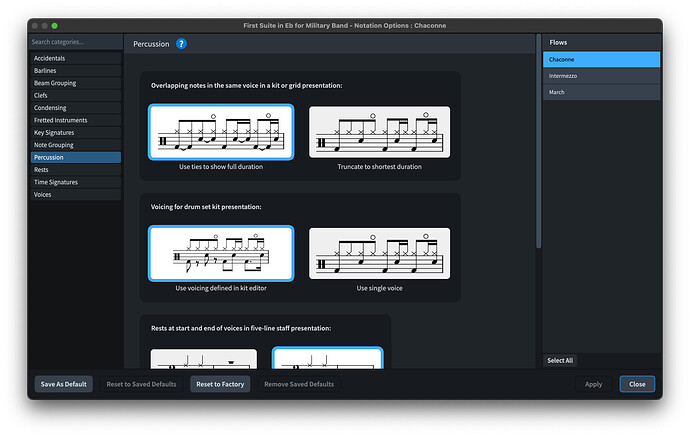Select 'Use voicing defined in kit editor'
The width and height of the screenshot is (690, 436).
point(221,253)
